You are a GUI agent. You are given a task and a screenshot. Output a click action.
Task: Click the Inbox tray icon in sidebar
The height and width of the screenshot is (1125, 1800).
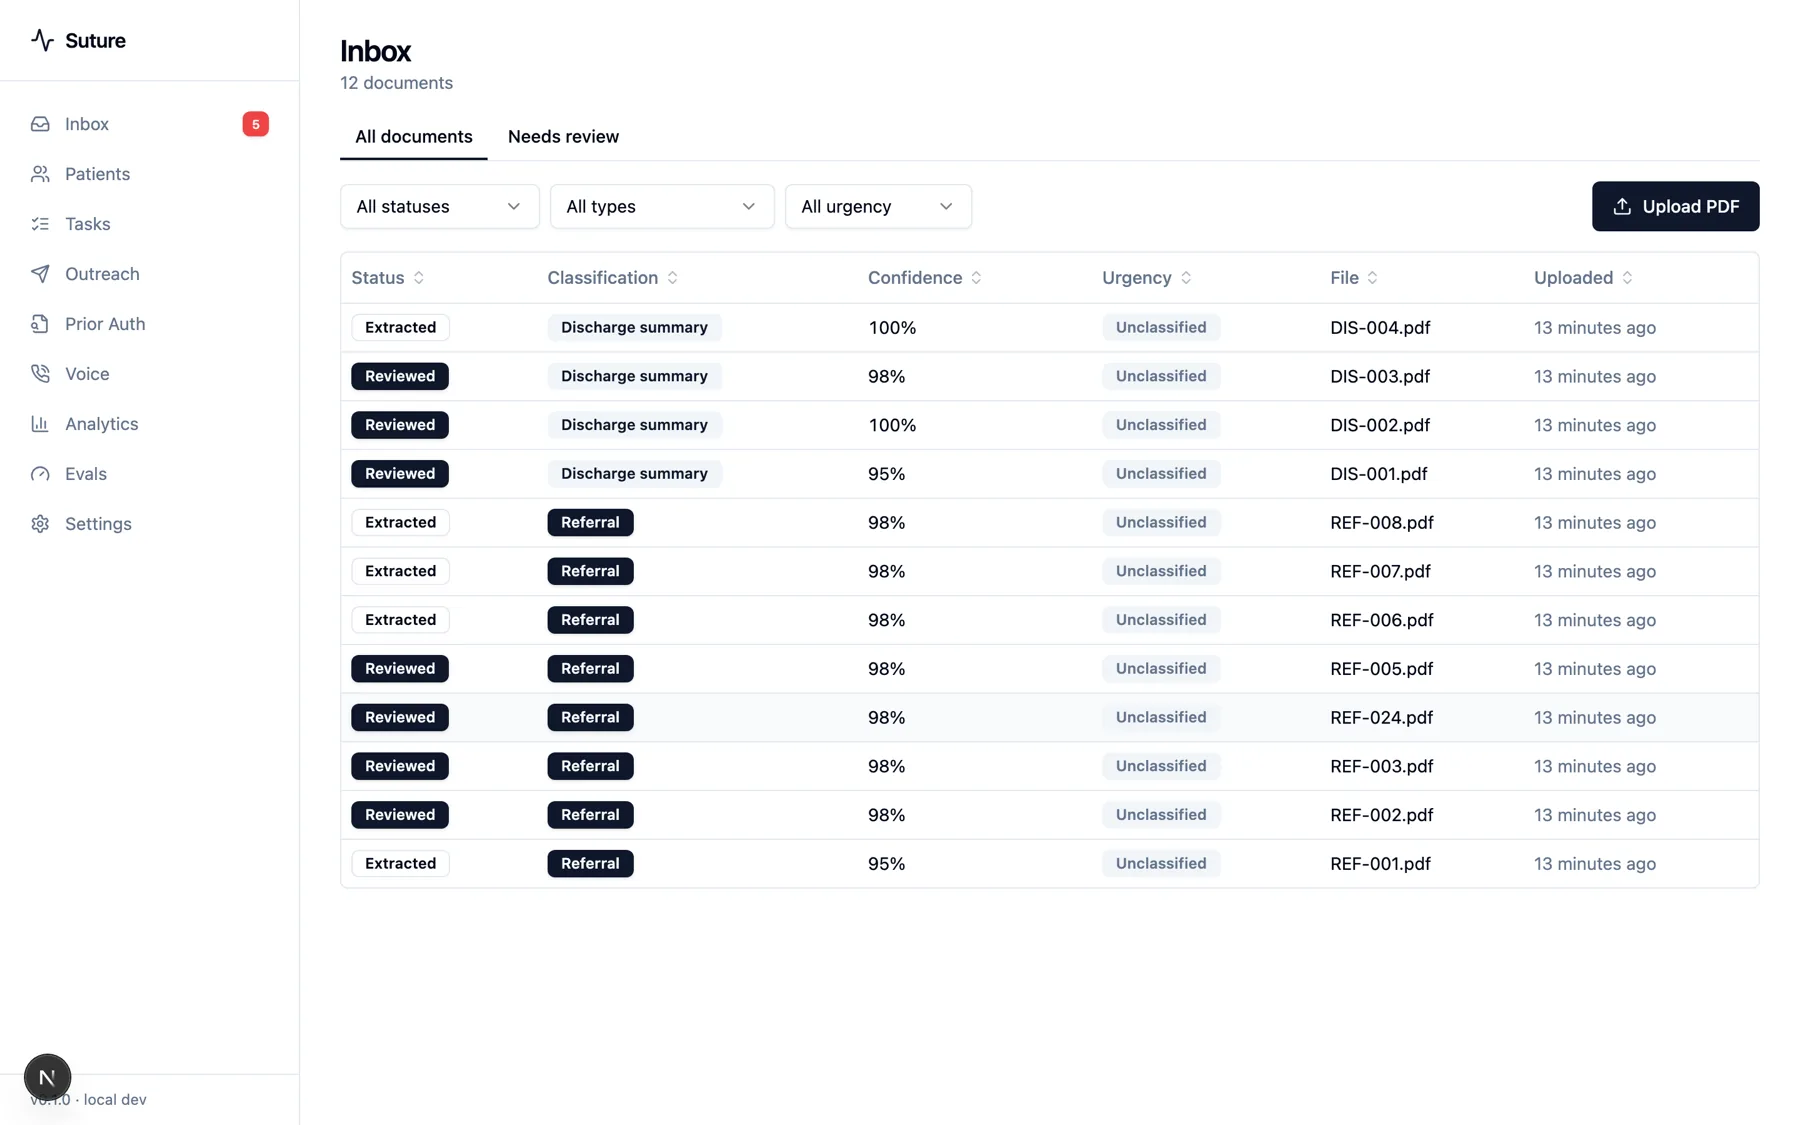coord(40,124)
